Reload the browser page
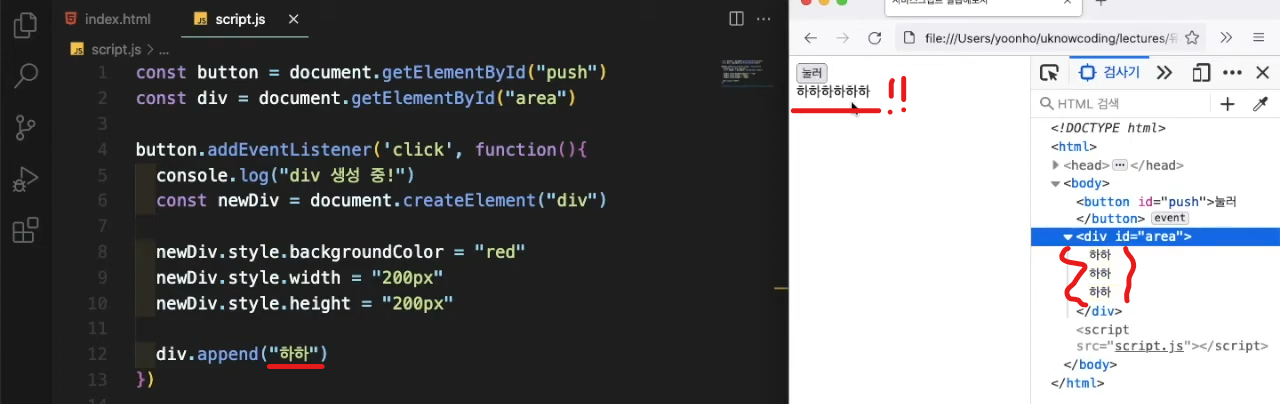 874,38
